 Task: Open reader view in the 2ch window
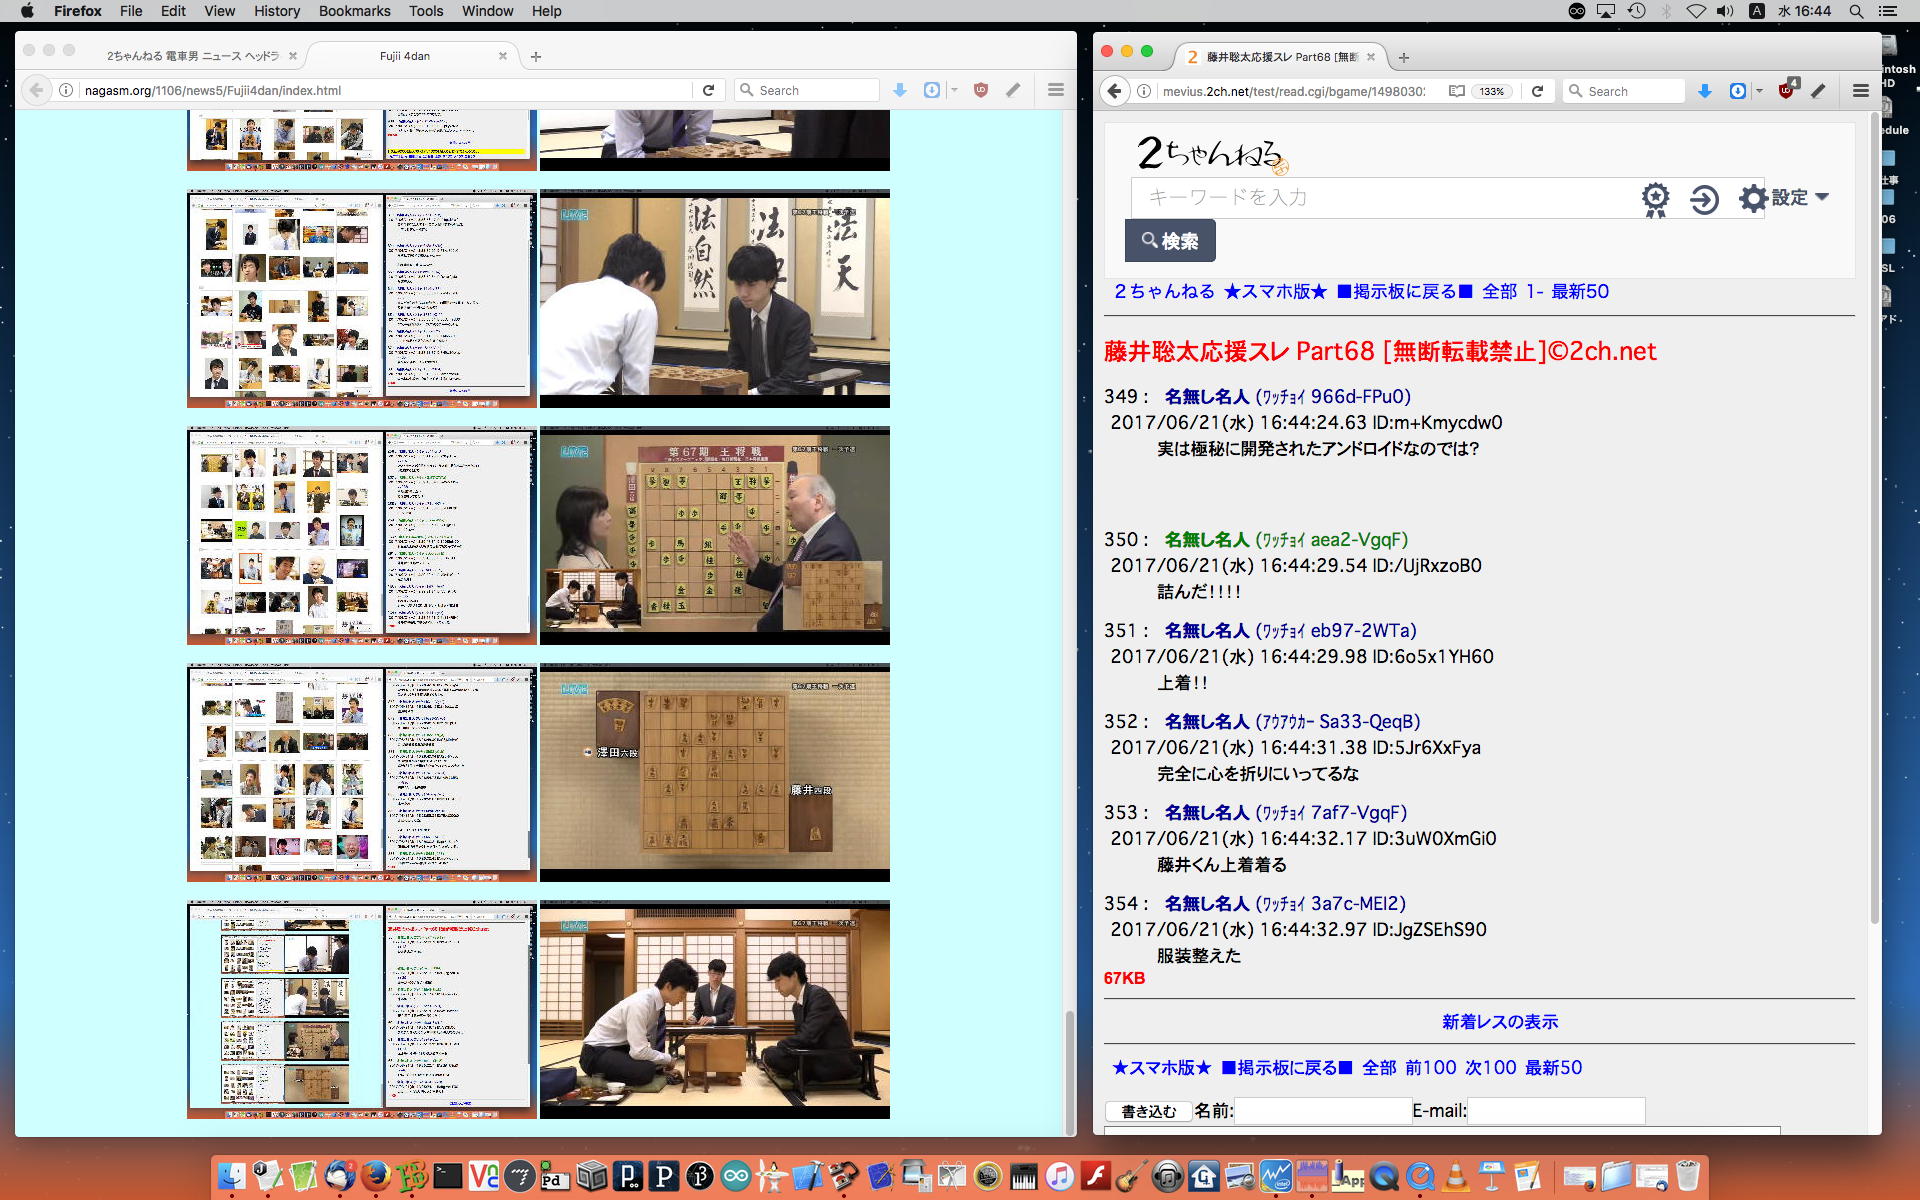tap(1457, 91)
